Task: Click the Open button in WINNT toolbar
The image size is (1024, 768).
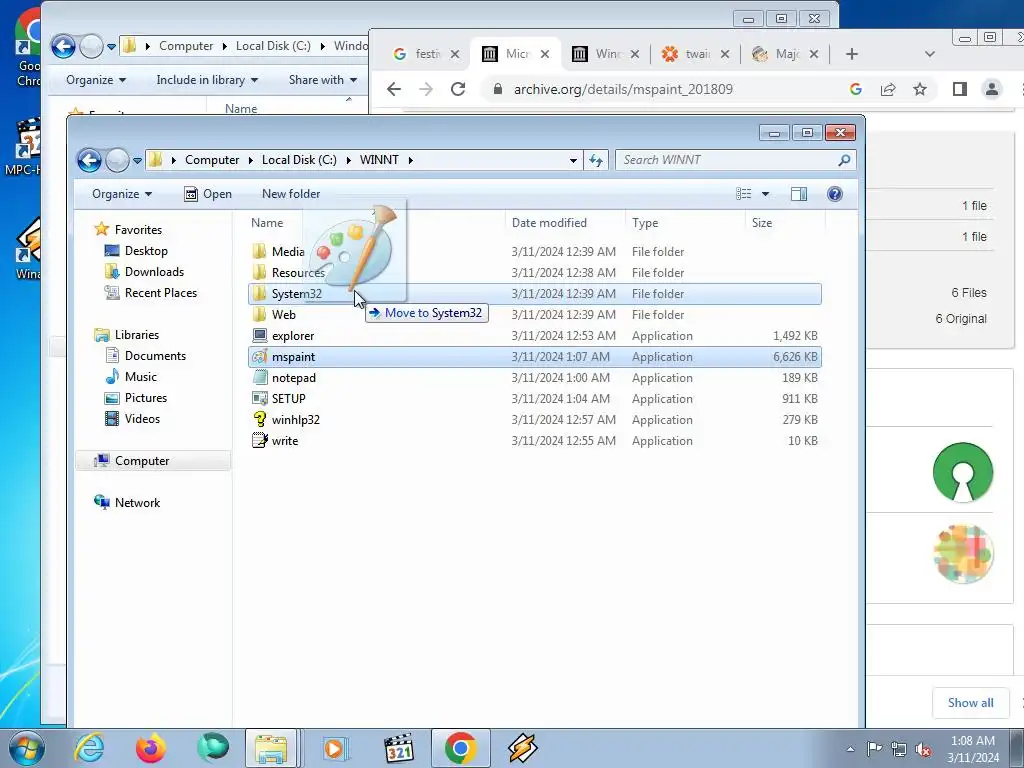Action: click(208, 194)
